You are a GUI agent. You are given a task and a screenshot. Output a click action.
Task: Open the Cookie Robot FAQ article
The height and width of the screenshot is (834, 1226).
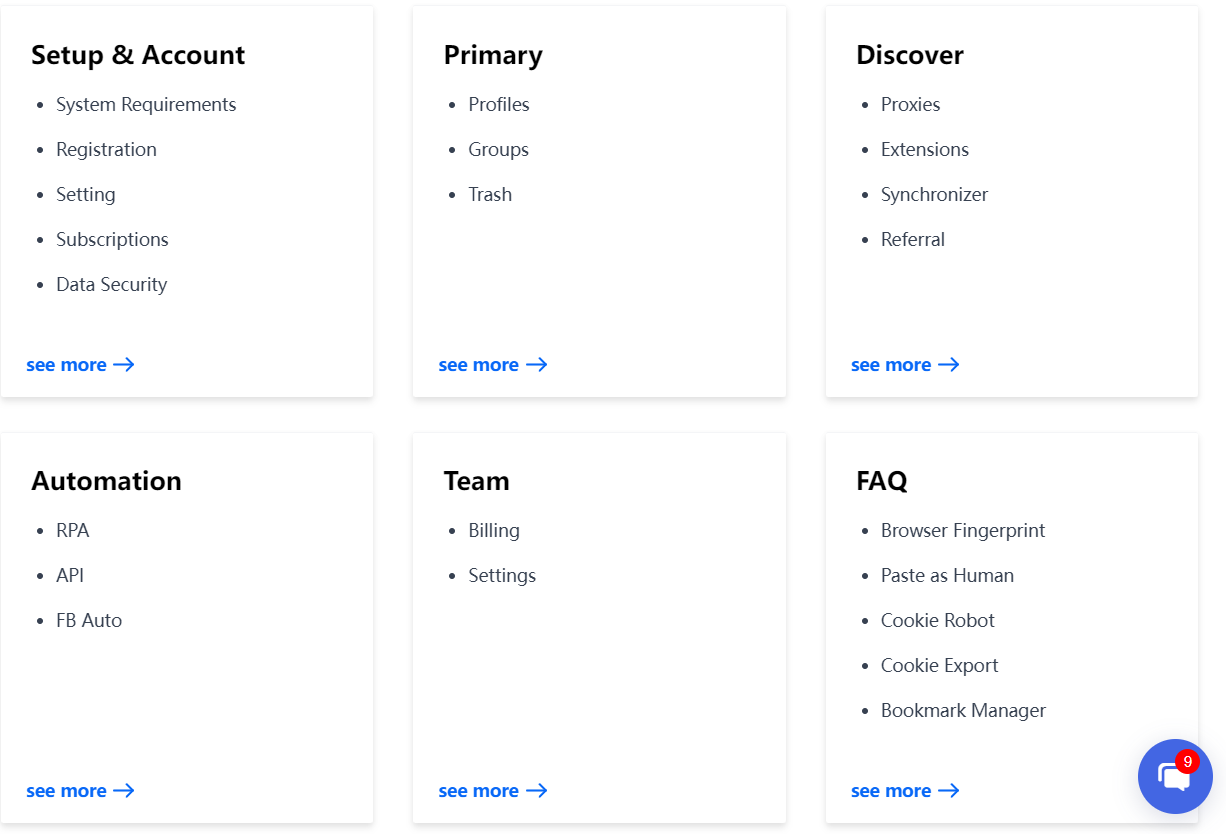pyautogui.click(x=937, y=620)
